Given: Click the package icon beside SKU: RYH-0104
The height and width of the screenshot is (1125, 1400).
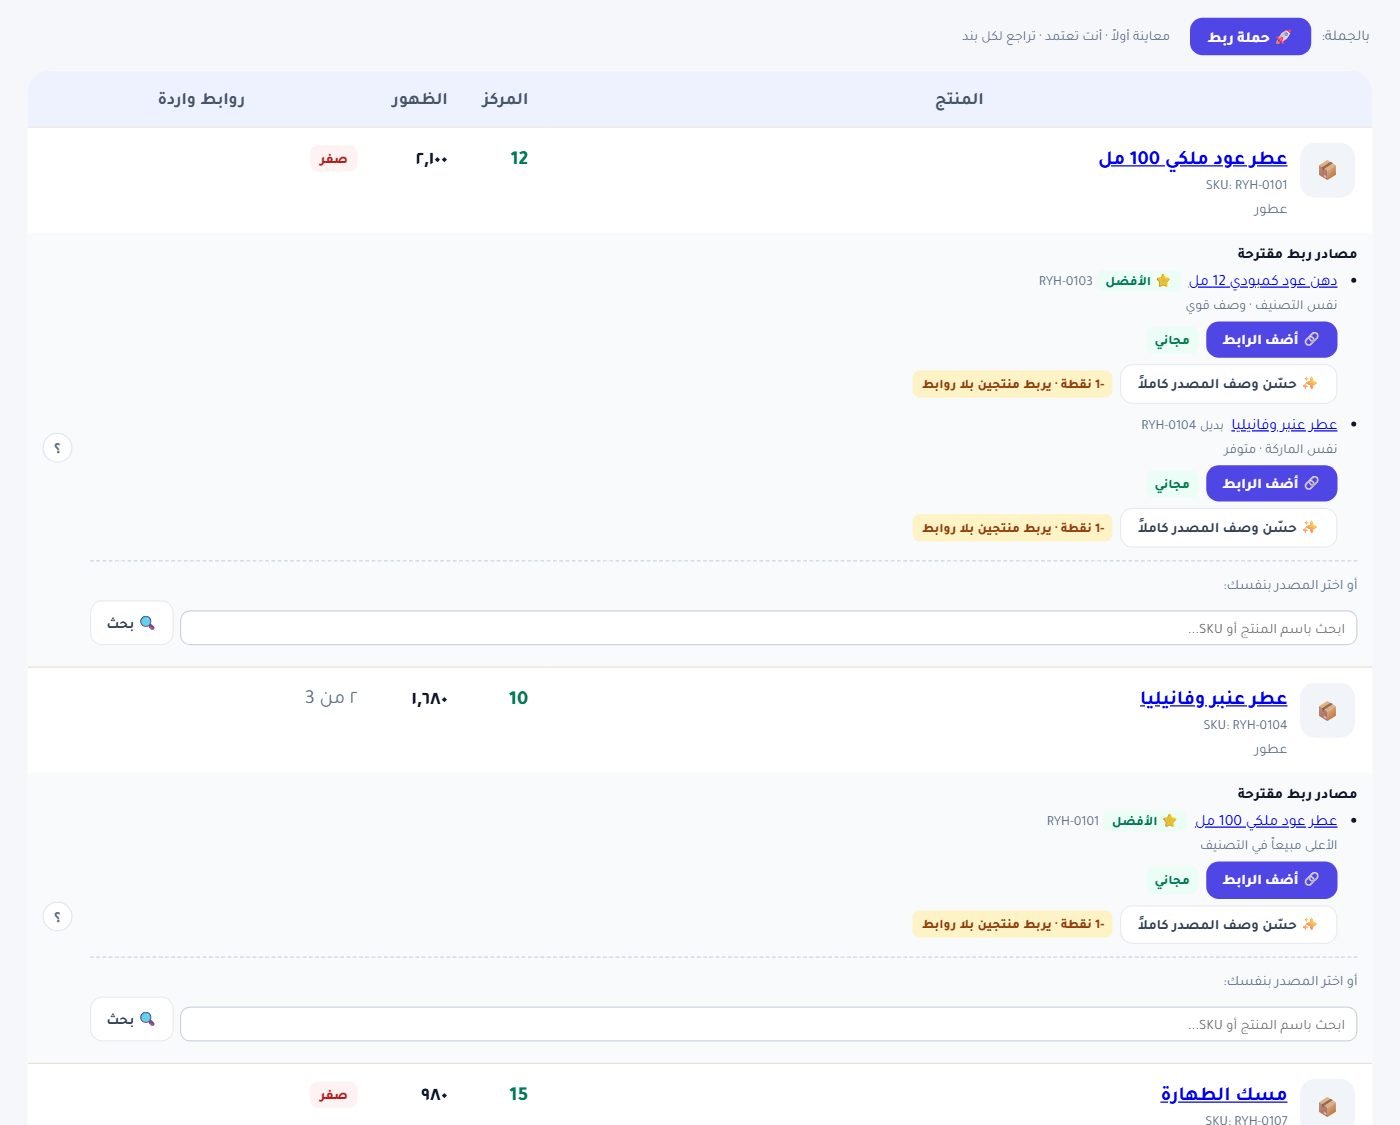Looking at the screenshot, I should click(x=1327, y=710).
